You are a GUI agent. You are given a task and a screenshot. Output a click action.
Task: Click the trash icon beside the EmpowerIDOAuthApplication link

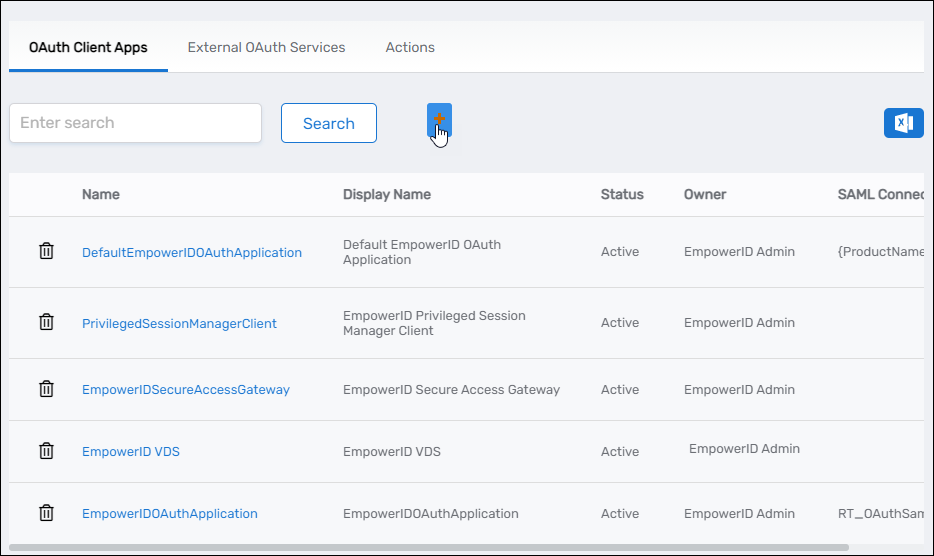click(46, 512)
